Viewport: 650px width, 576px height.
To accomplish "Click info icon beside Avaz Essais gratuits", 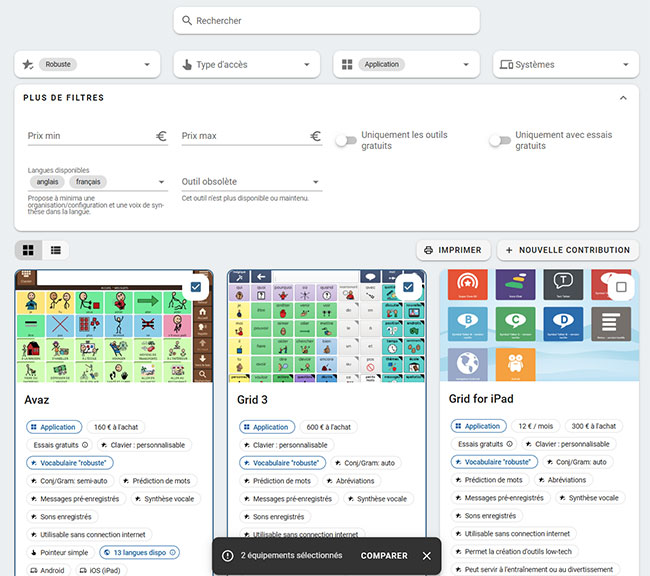I will point(84,445).
